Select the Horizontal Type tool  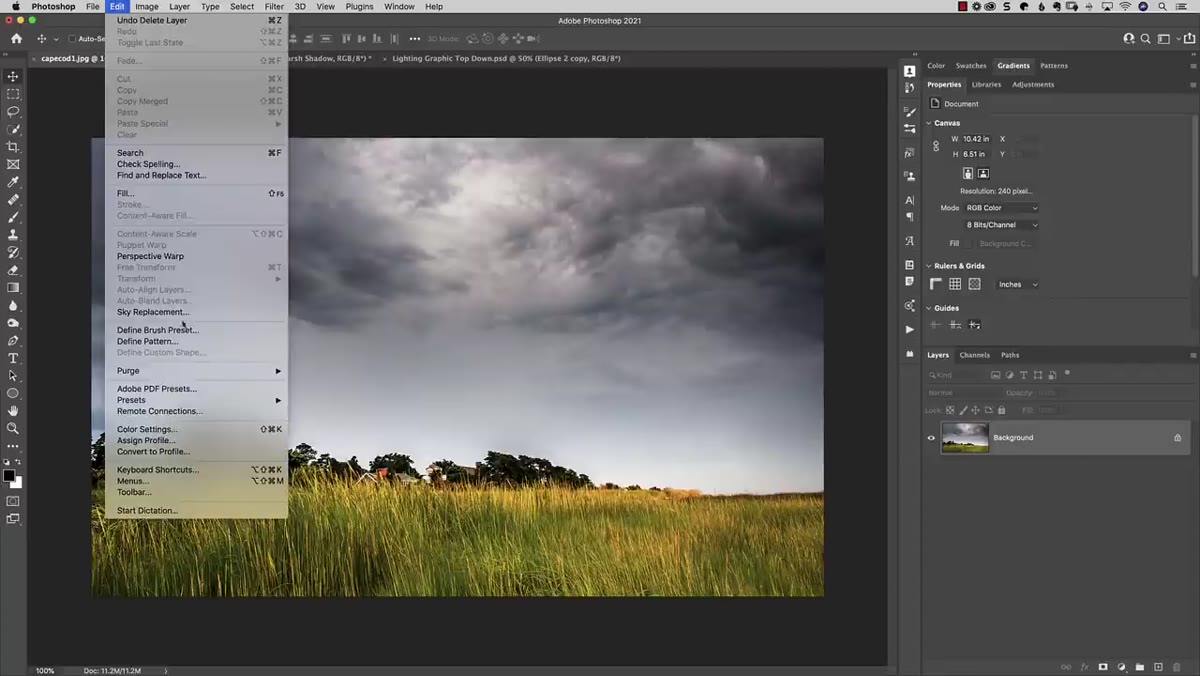tap(13, 358)
